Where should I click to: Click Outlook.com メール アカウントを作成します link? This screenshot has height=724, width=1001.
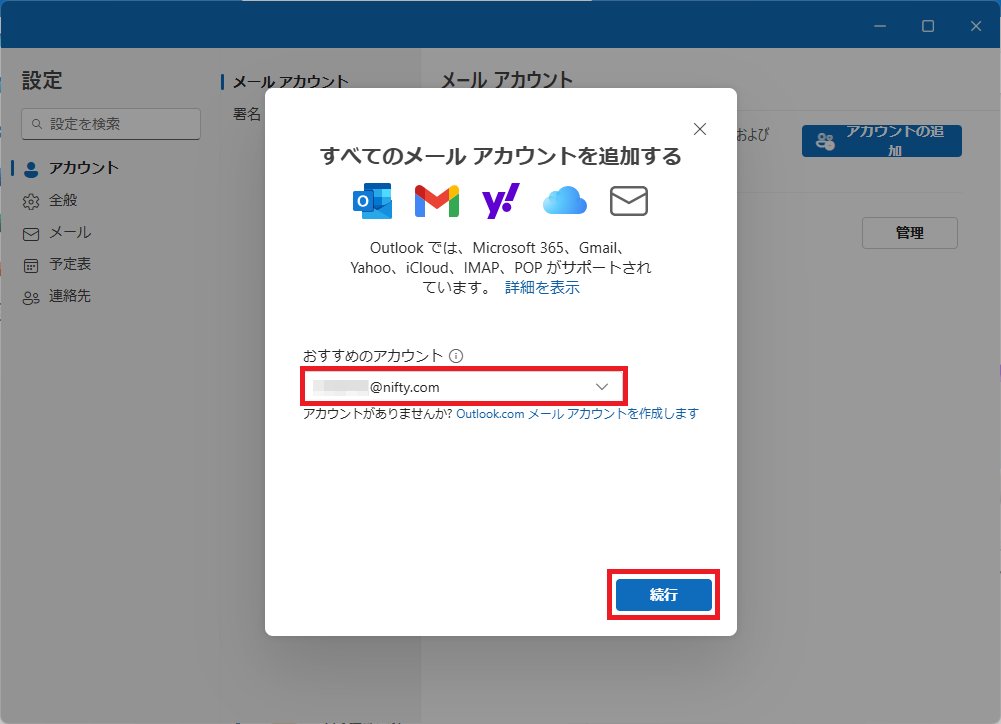[x=577, y=414]
